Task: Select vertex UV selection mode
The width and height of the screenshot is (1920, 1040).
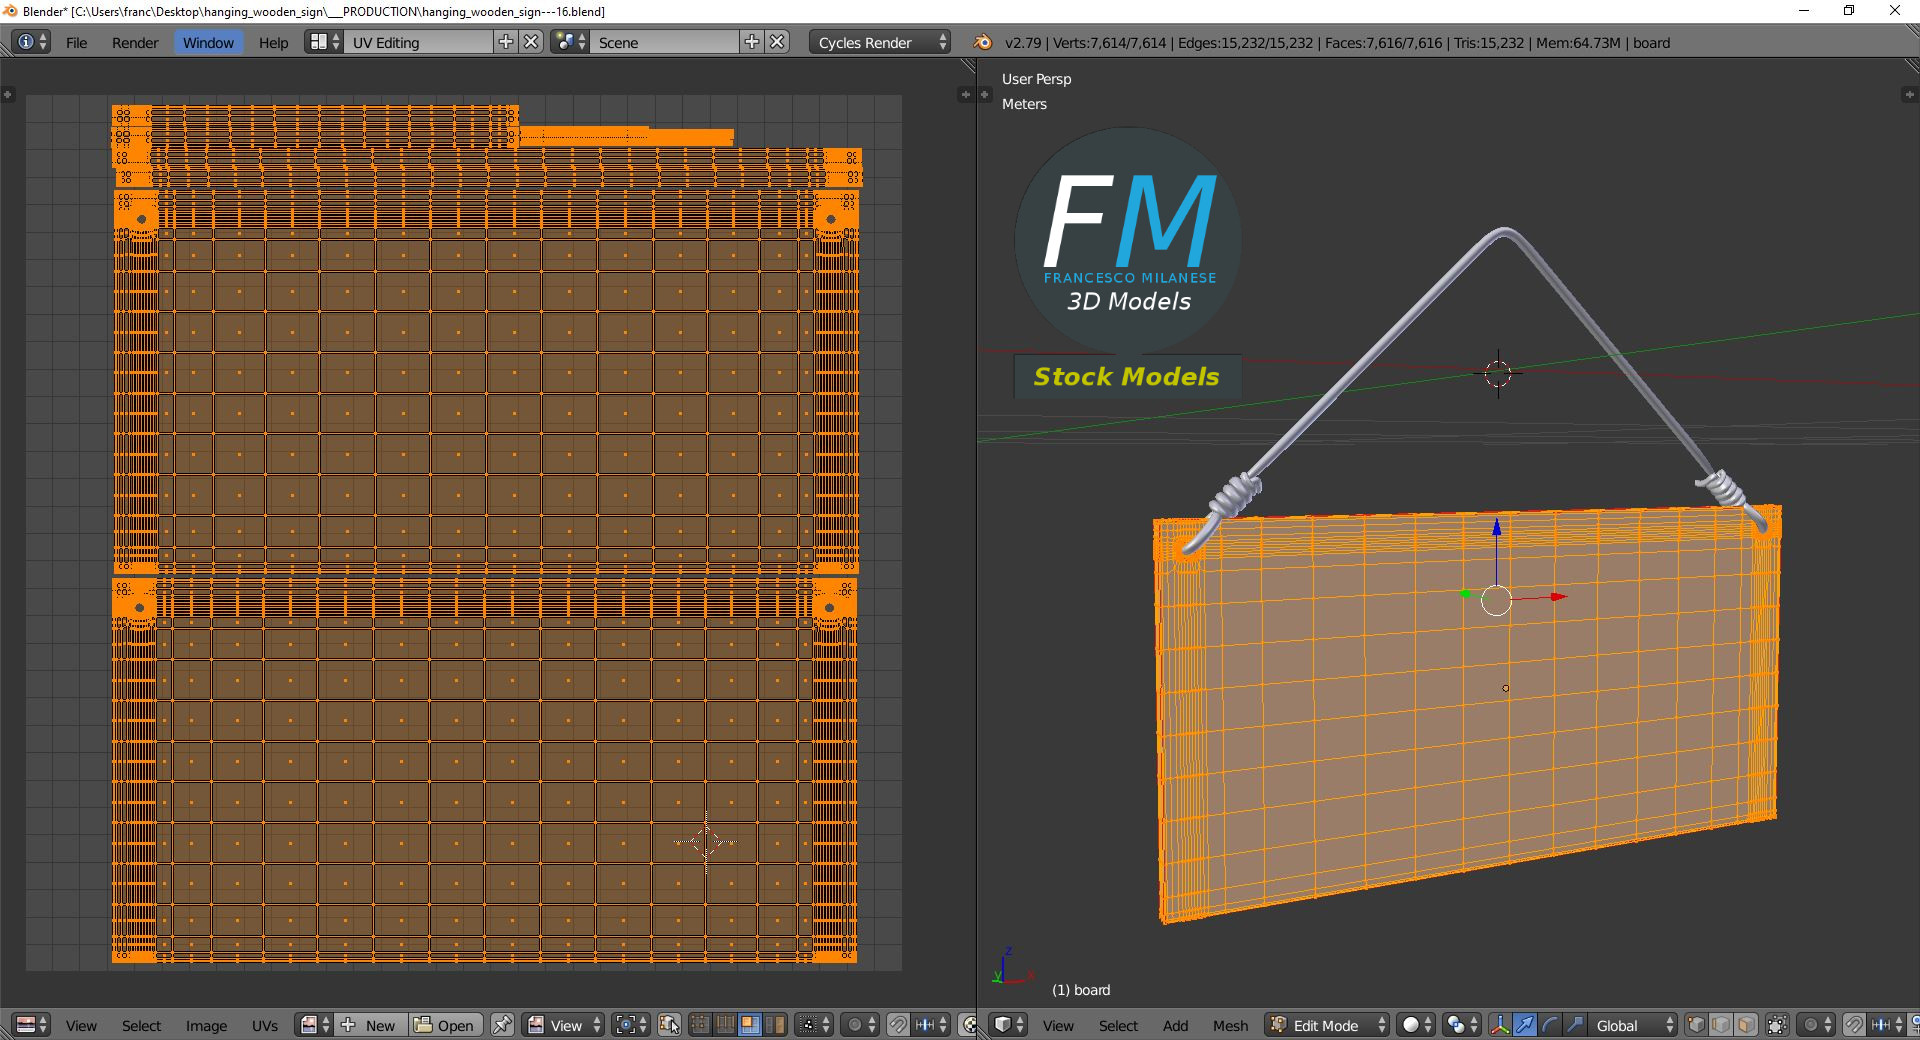Action: [x=700, y=1025]
